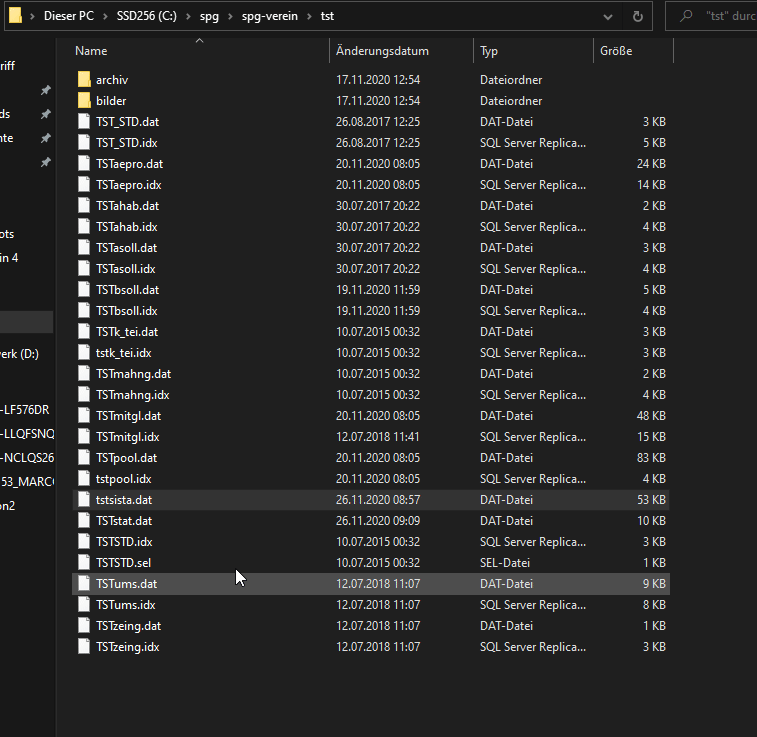Navigate to 'spg' breadcrumb folder
The width and height of the screenshot is (757, 737).
210,17
